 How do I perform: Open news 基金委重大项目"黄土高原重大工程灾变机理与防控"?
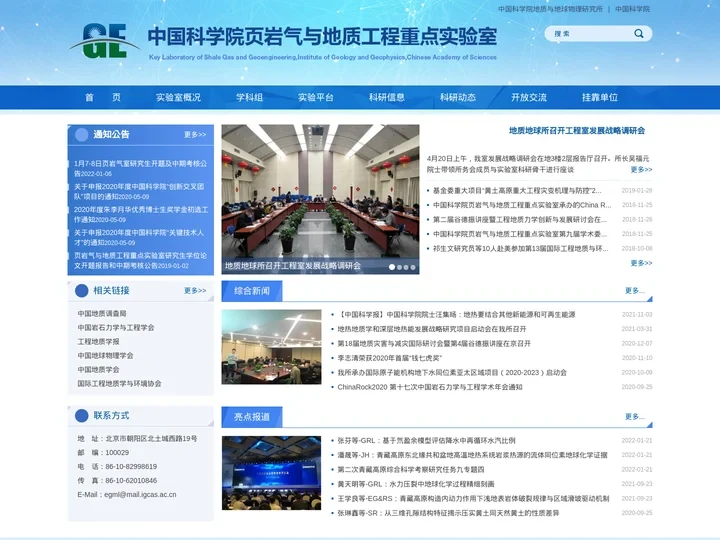517,191
